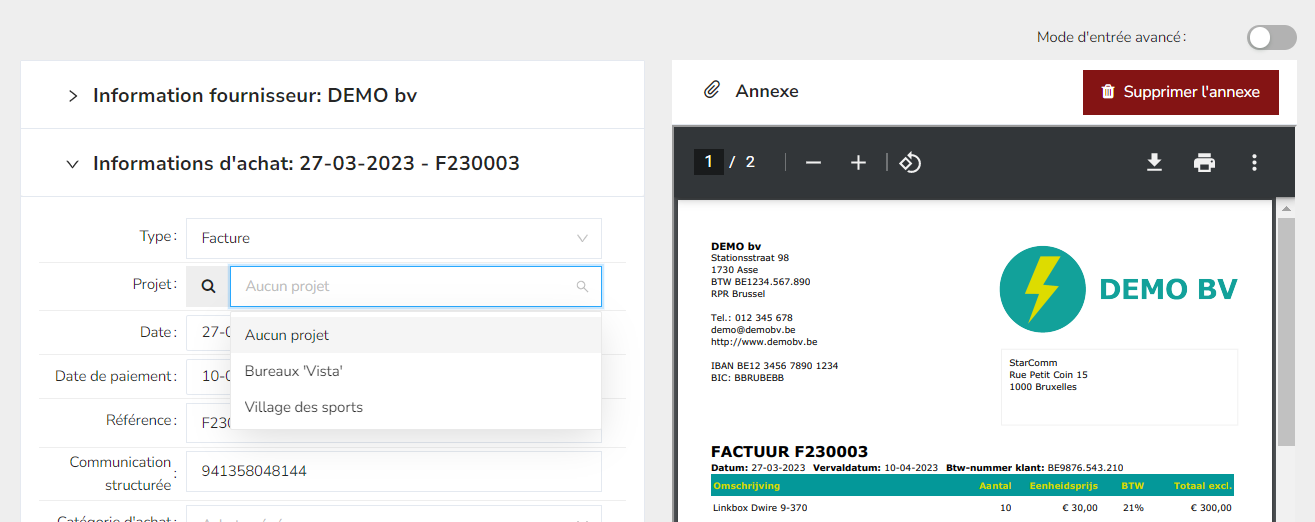Zoom out the PDF with minus icon

[813, 163]
